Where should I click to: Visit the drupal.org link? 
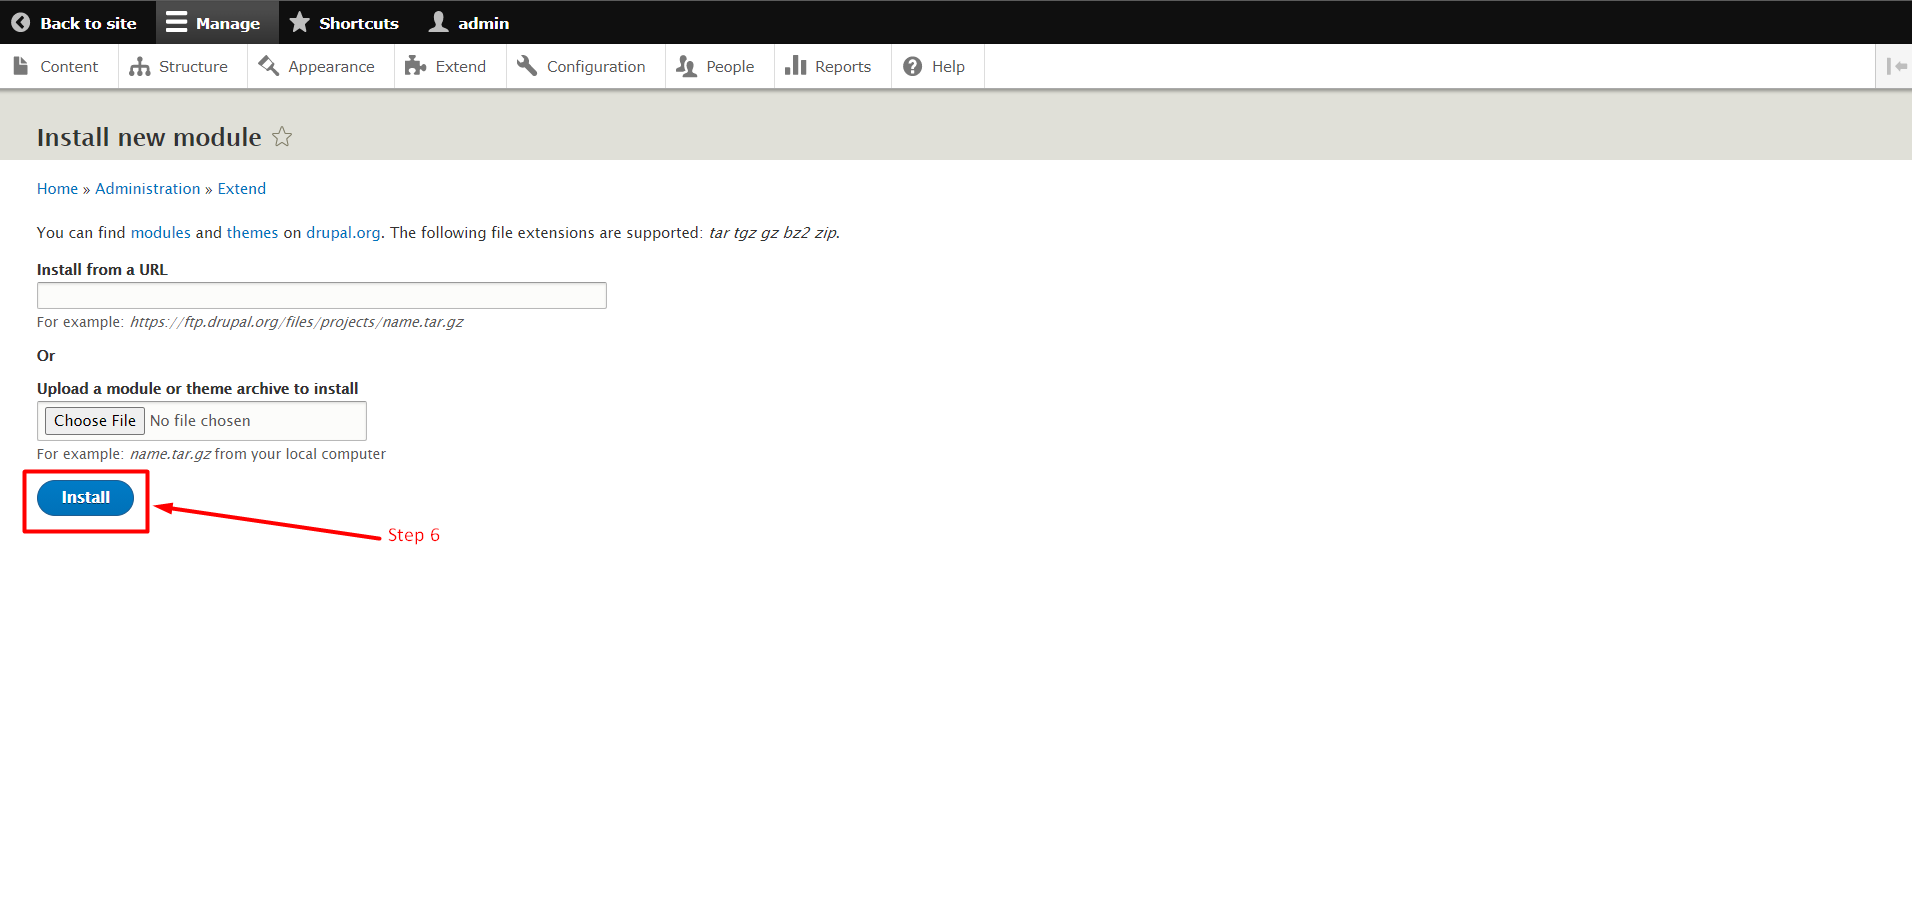(343, 233)
